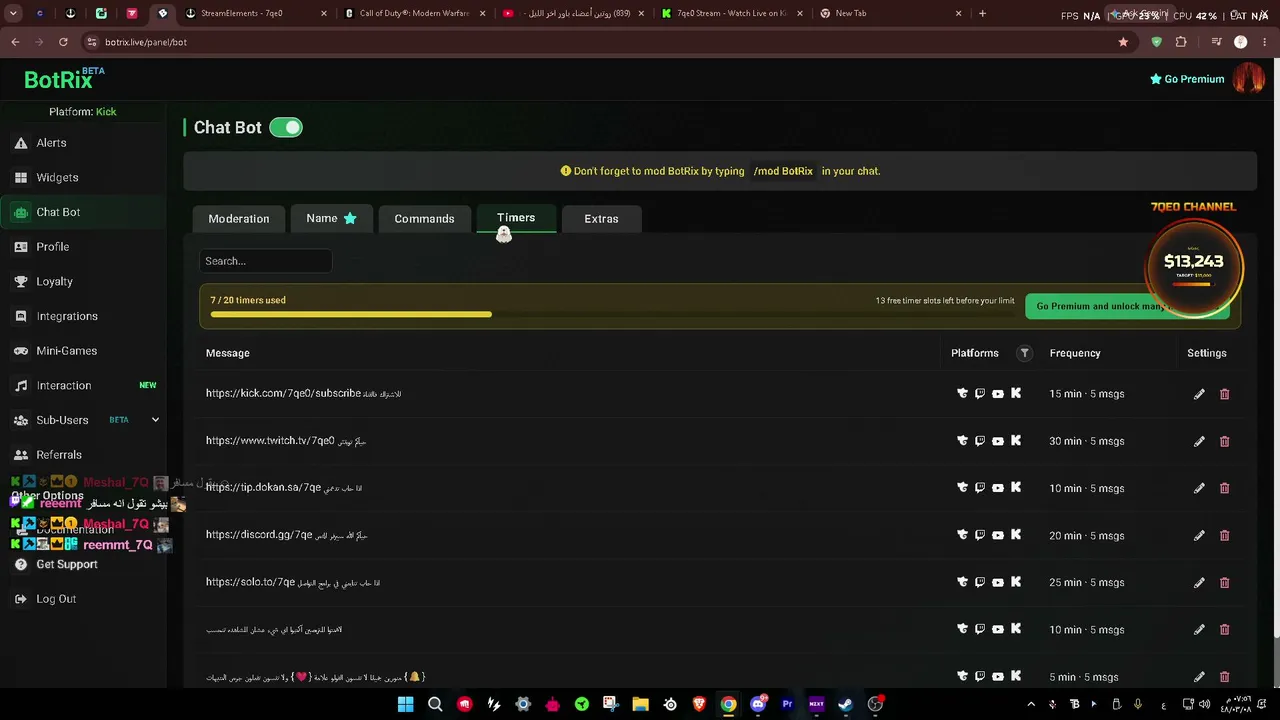Viewport: 1280px width, 720px height.
Task: Open Premiere Pro from the taskbar
Action: (787, 704)
